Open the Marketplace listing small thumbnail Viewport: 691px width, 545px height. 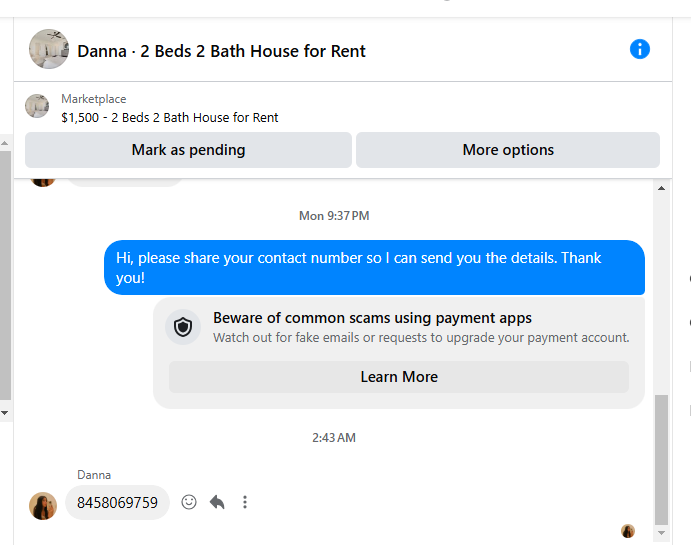pos(37,106)
